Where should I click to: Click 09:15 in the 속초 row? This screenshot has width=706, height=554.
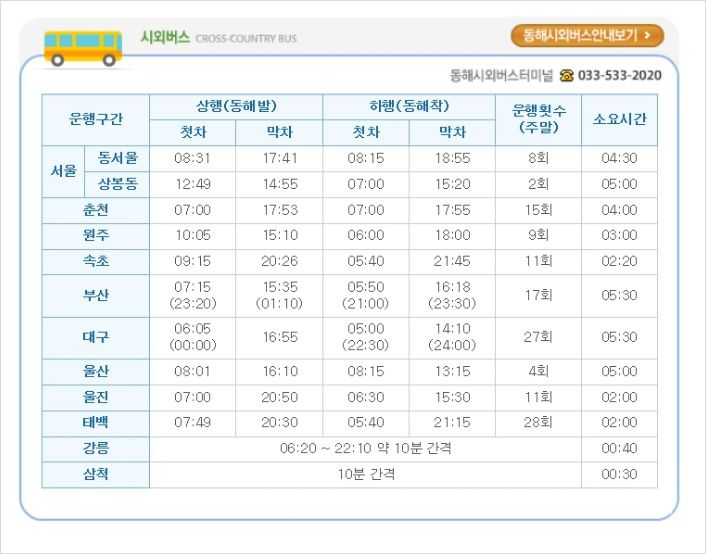[192, 261]
